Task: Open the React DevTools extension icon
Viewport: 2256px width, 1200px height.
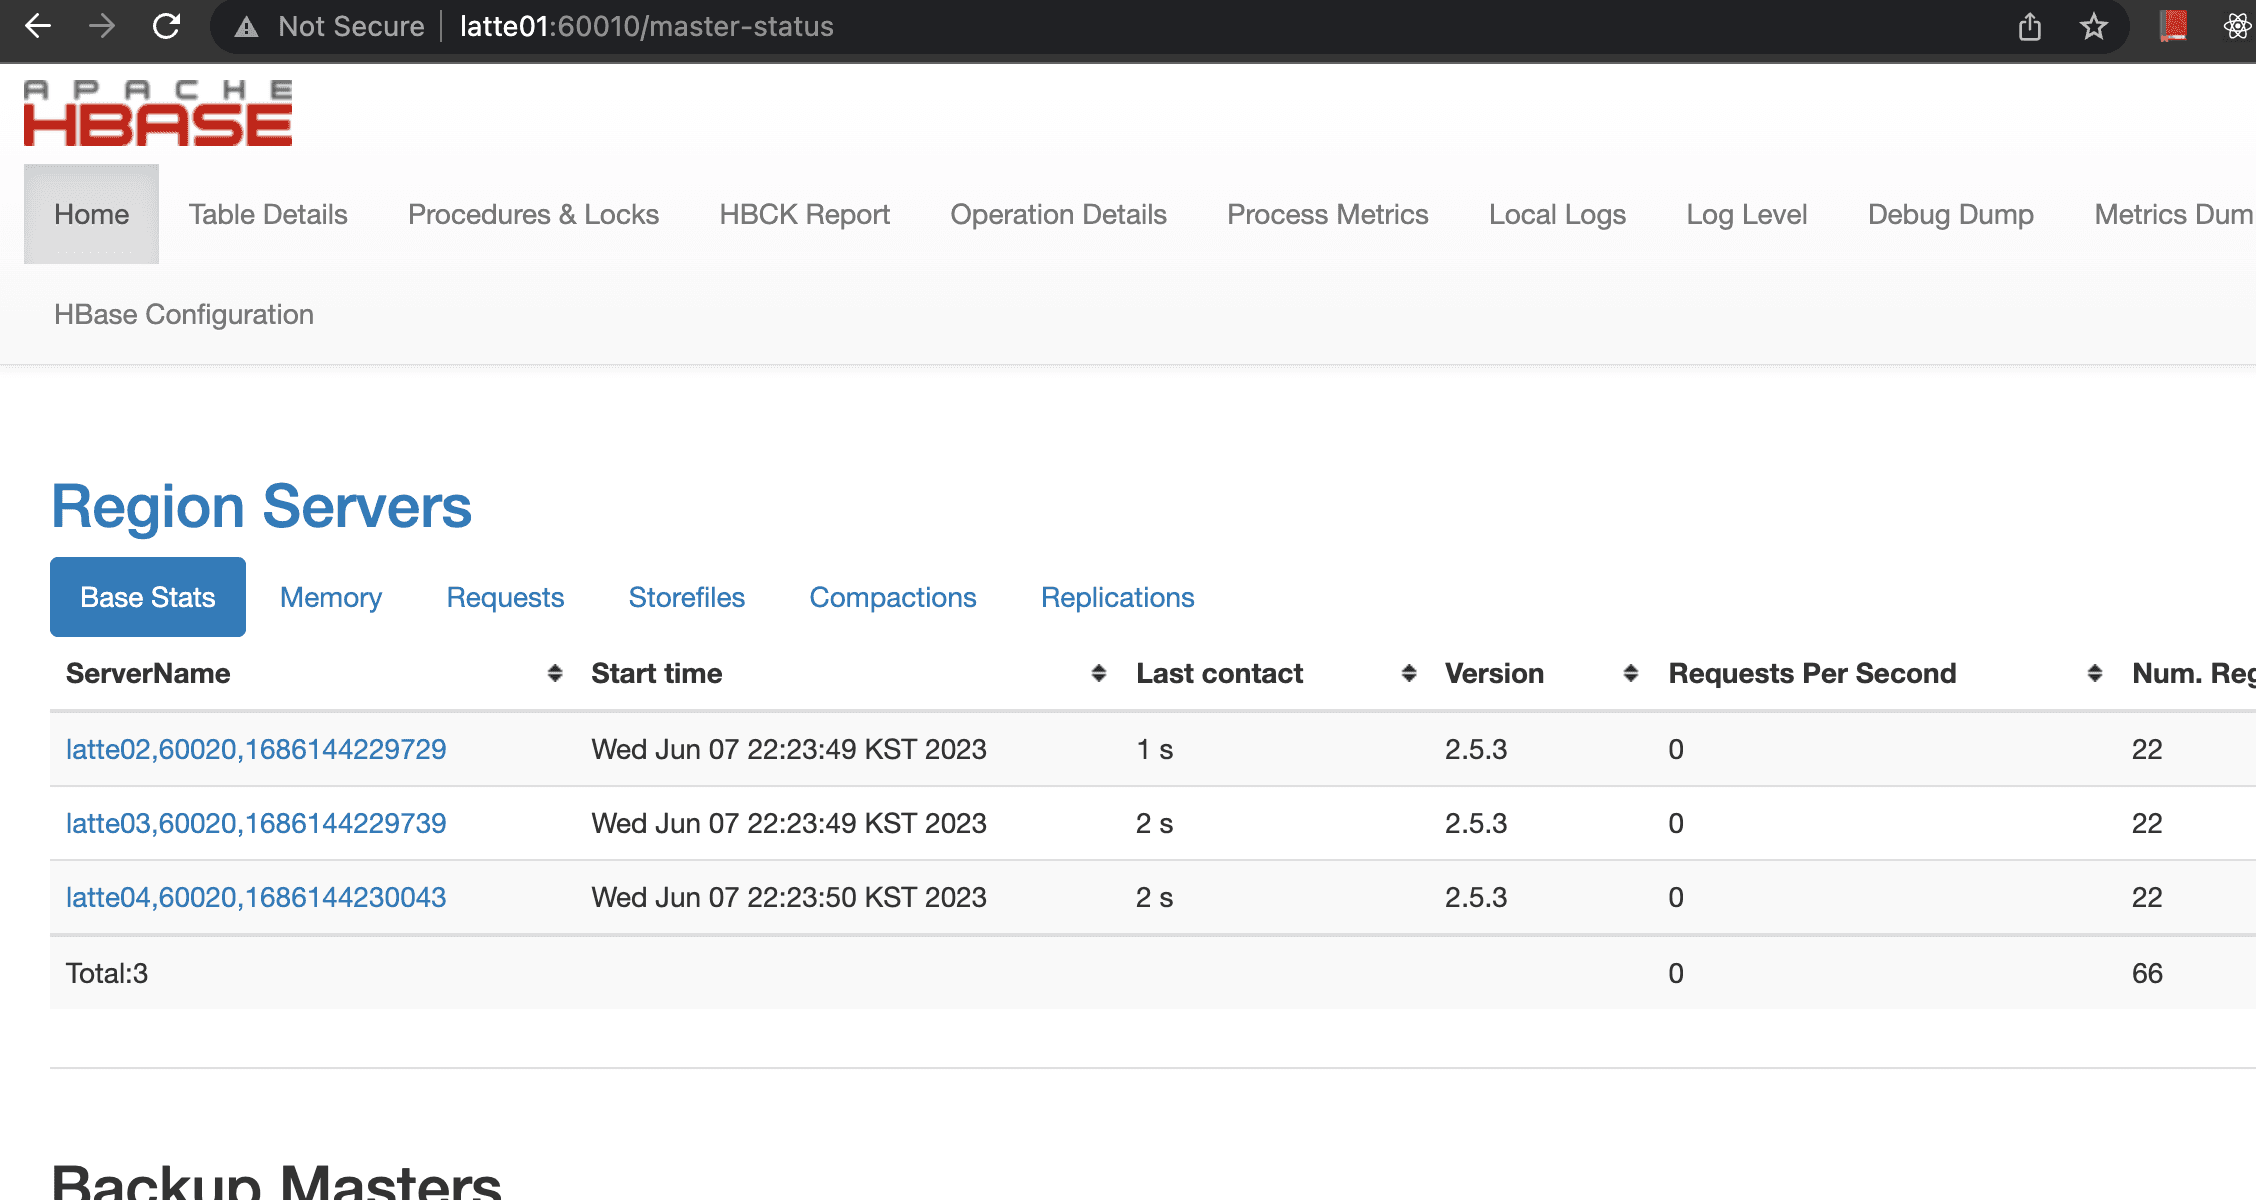Action: click(x=2235, y=26)
